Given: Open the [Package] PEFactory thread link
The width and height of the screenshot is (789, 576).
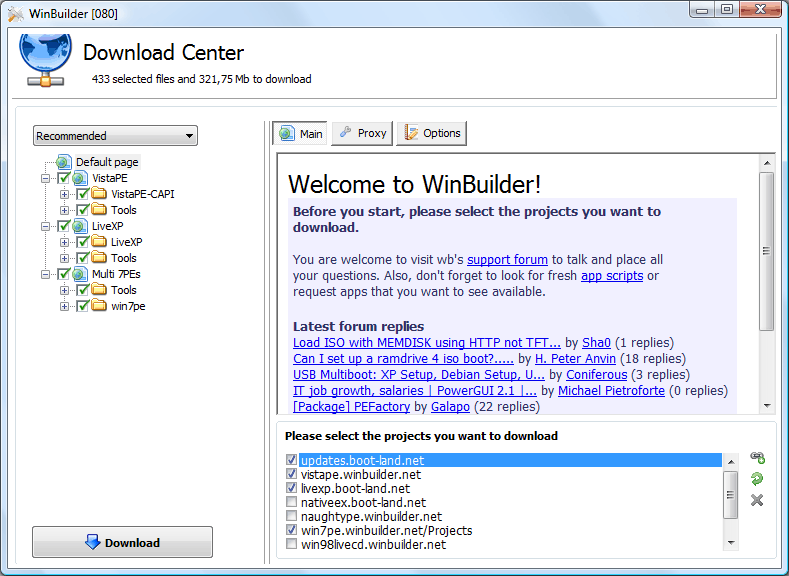Looking at the screenshot, I should [x=351, y=406].
